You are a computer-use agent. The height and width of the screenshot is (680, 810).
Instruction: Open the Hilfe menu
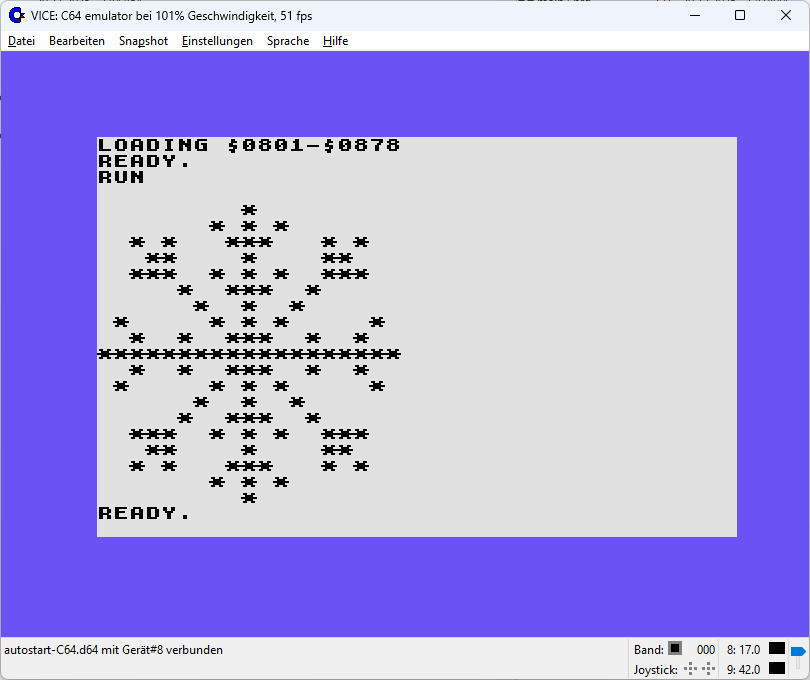point(335,41)
